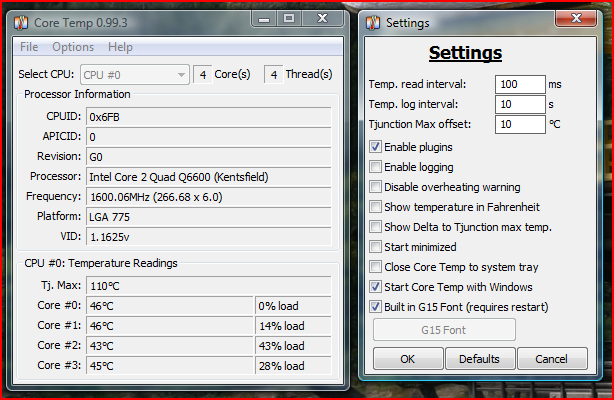Click the Core #1 14% load field
Screen dimensions: 614x400
pos(293,326)
